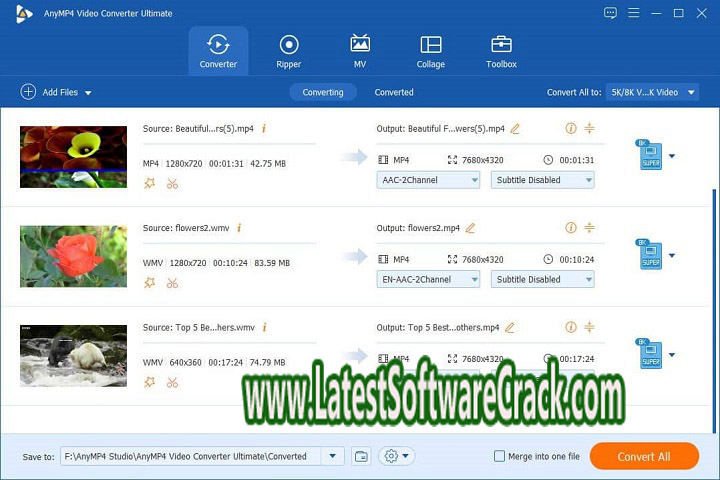Select the Converting tab
Screen dimensions: 720x480
[x=323, y=92]
